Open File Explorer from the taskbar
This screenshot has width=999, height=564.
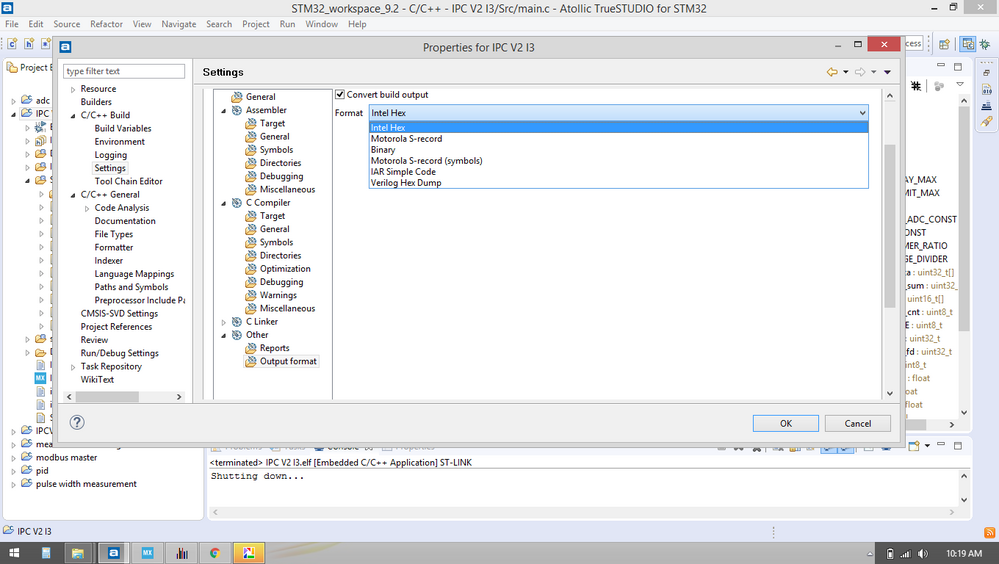(78, 553)
